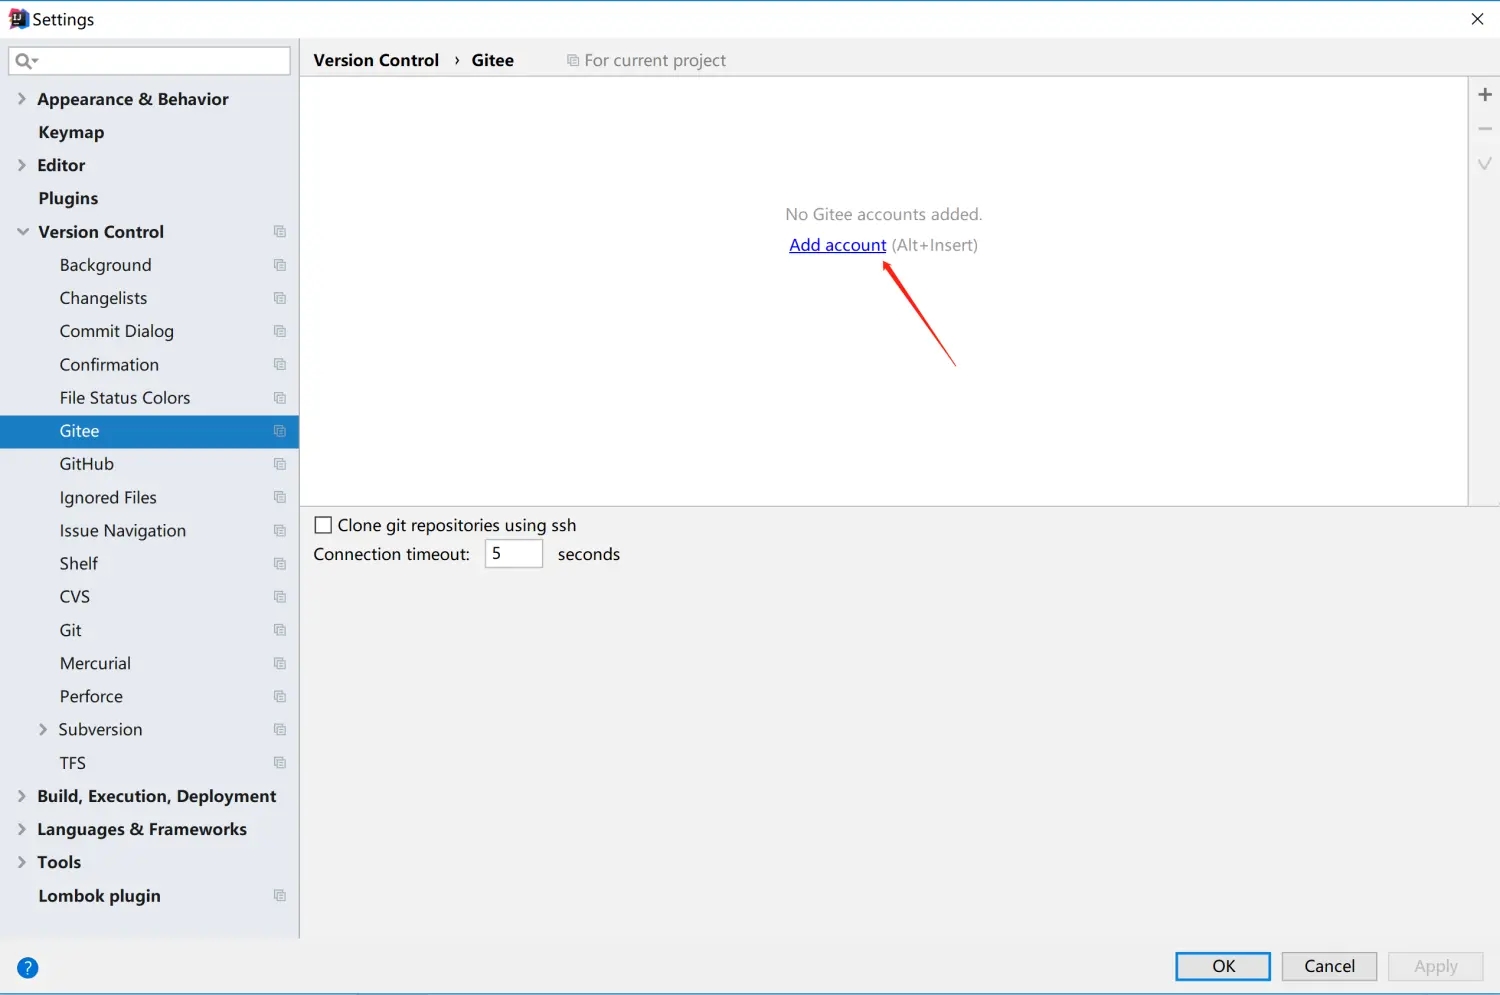This screenshot has height=995, width=1500.
Task: Click project-level icon beside Shelf
Action: [x=280, y=564]
